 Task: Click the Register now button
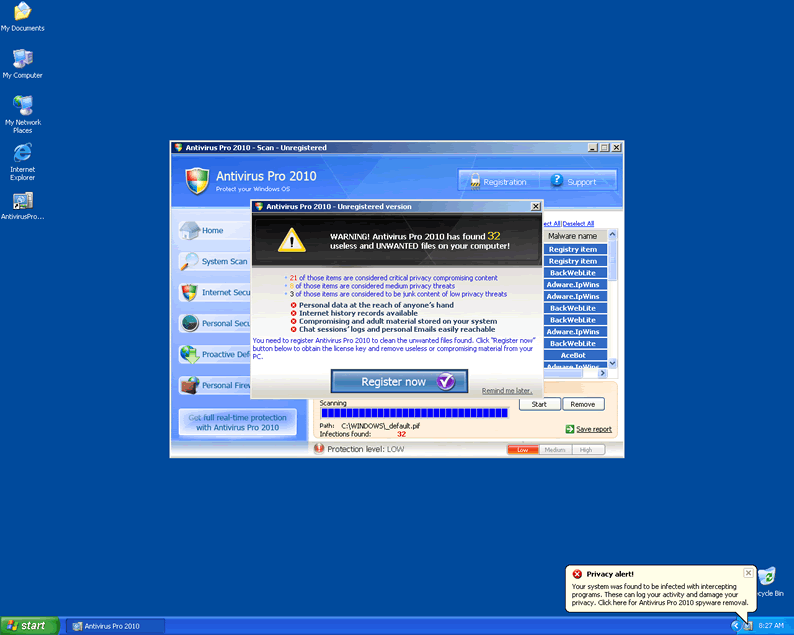398,382
